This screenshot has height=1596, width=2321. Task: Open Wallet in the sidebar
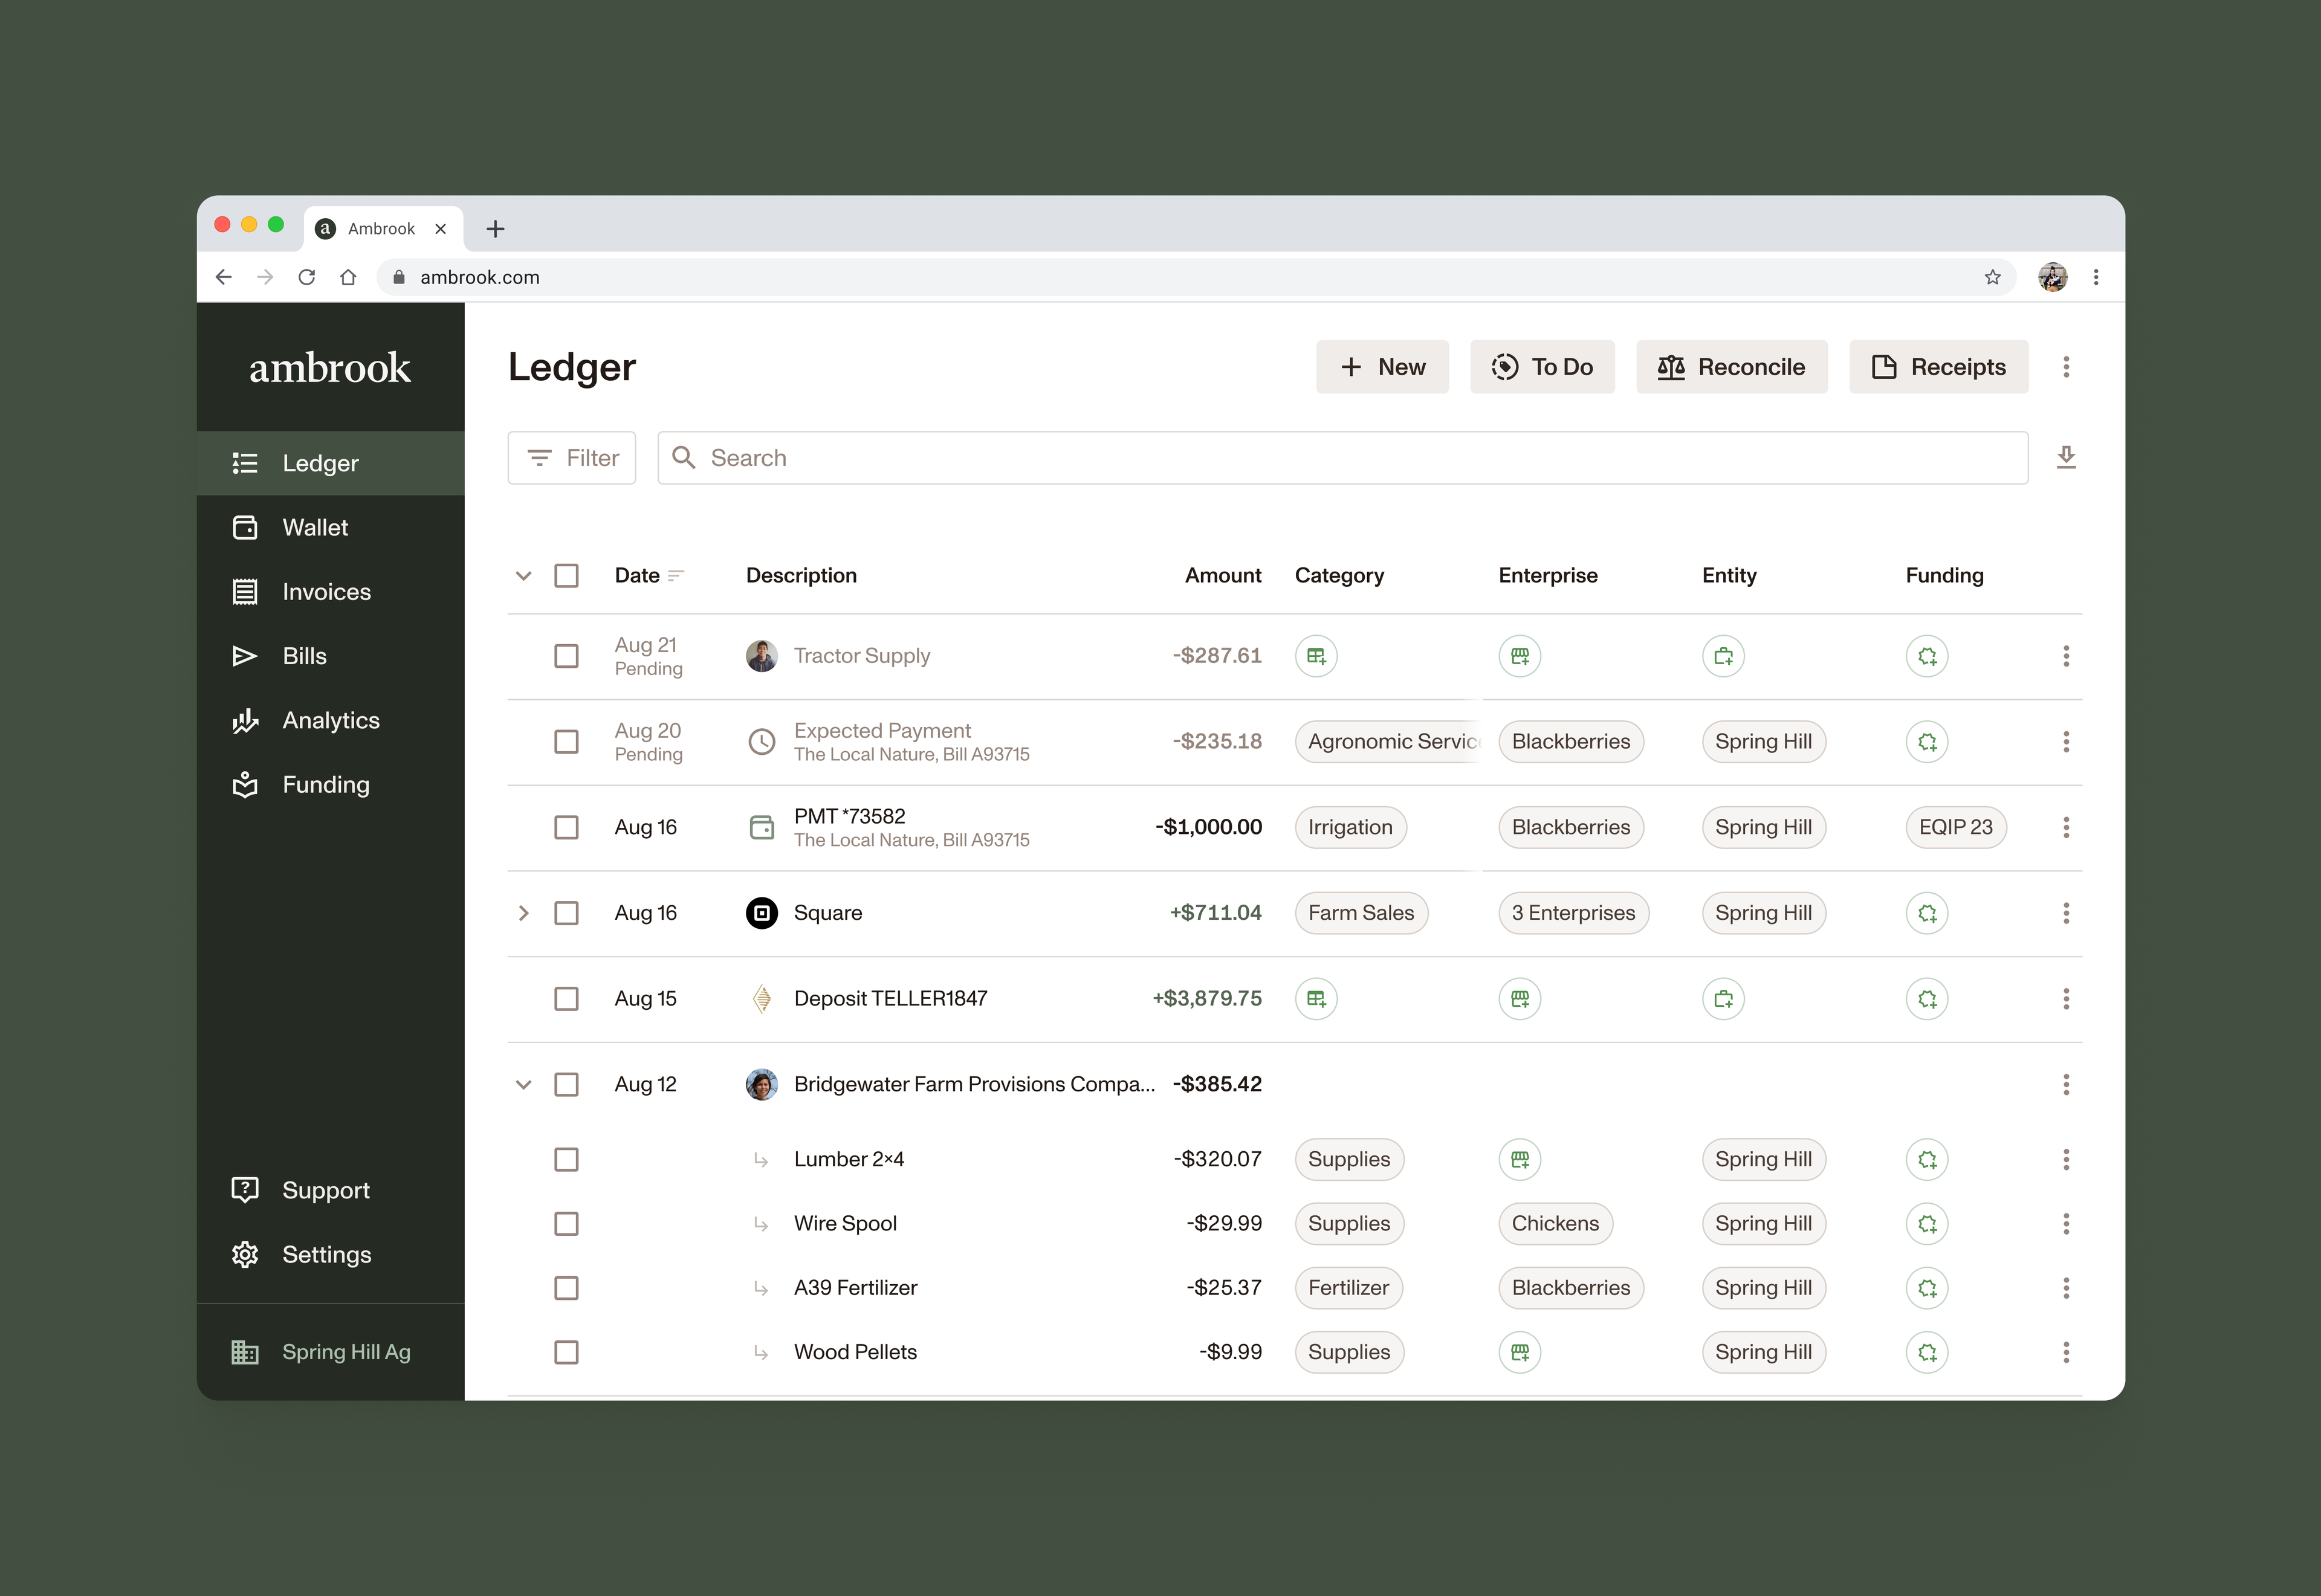tap(315, 527)
